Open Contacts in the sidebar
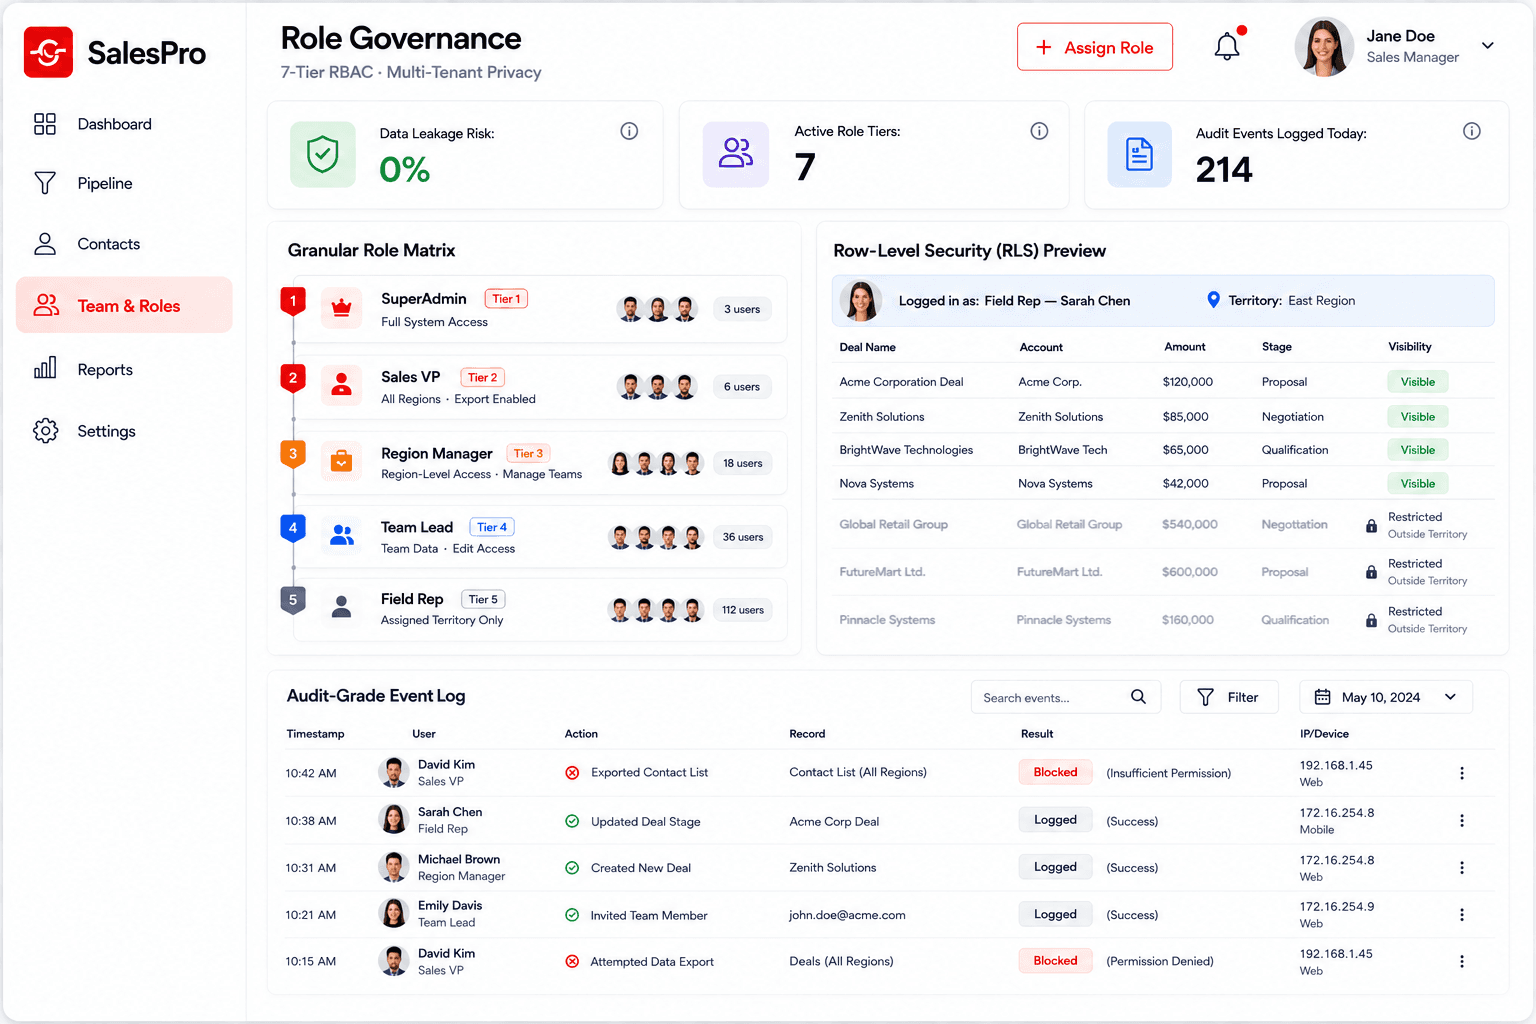 124,244
